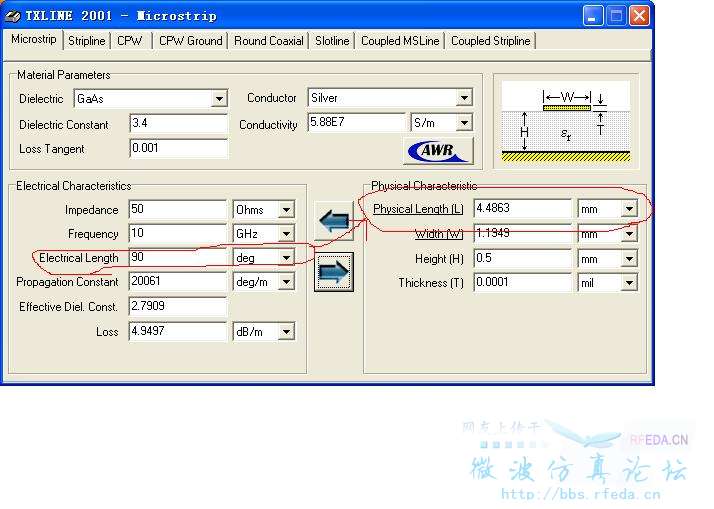Image resolution: width=714 pixels, height=509 pixels.
Task: Click the "Physical Length (L)" label
Action: pos(418,209)
